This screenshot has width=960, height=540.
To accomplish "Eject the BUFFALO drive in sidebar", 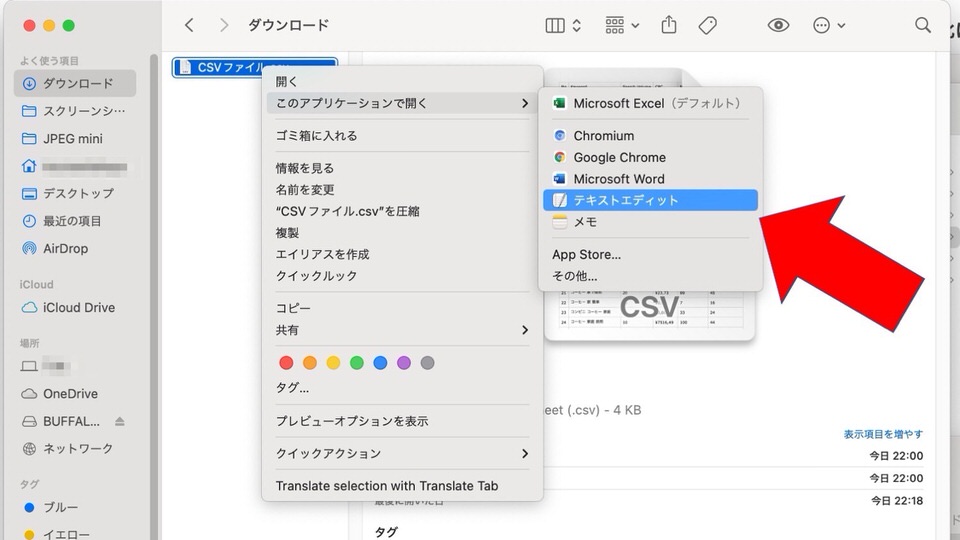I will [121, 421].
